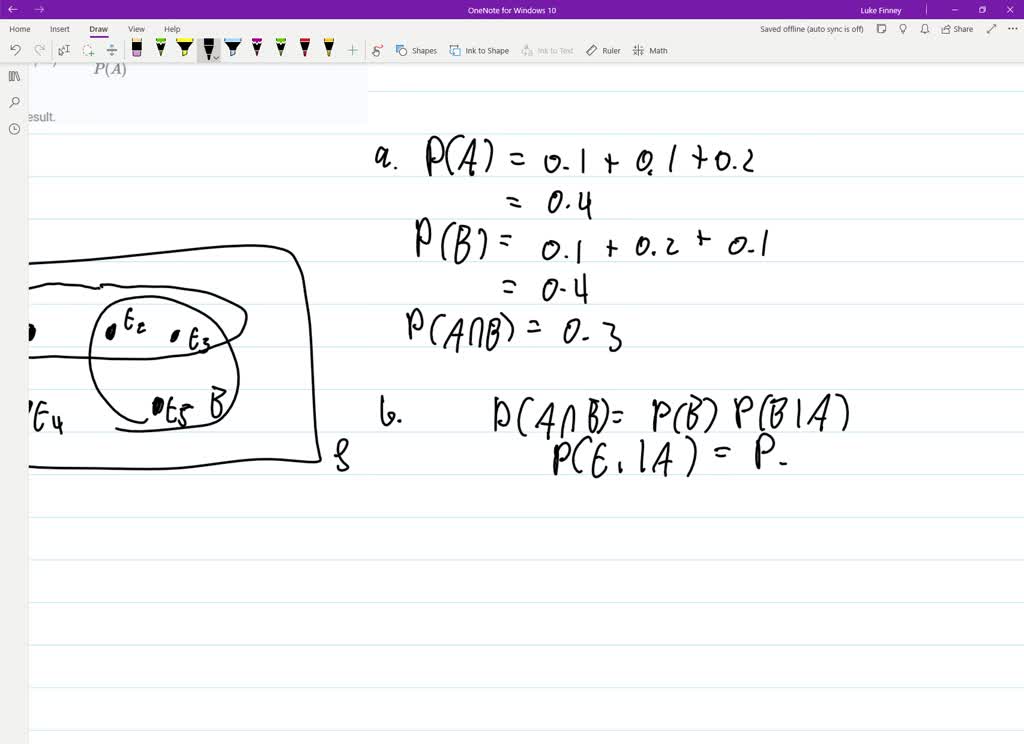This screenshot has height=744, width=1024.
Task: Open the View tab
Action: pos(136,29)
